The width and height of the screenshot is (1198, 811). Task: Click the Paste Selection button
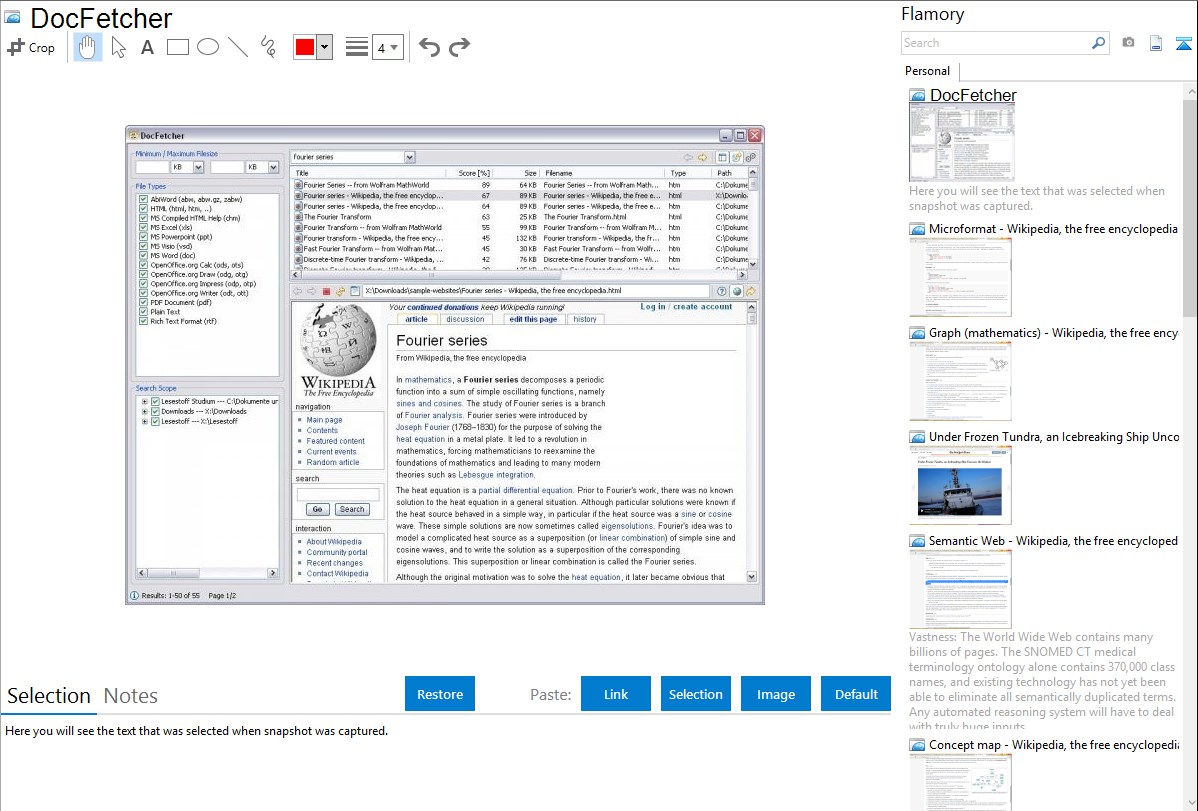696,694
